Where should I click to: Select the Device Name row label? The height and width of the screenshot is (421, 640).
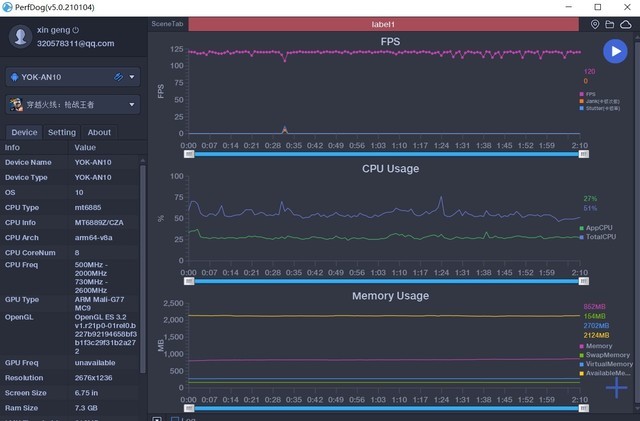coord(28,162)
